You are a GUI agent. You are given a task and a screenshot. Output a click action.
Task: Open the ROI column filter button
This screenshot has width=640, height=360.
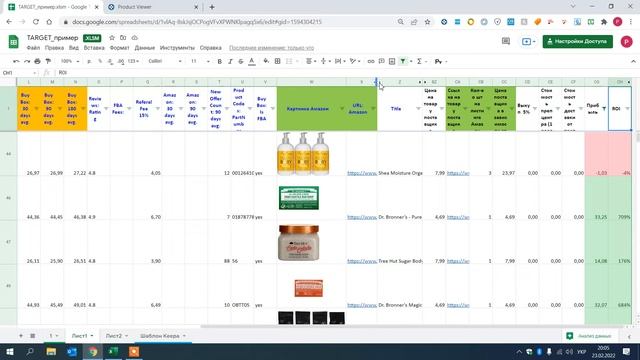point(627,109)
